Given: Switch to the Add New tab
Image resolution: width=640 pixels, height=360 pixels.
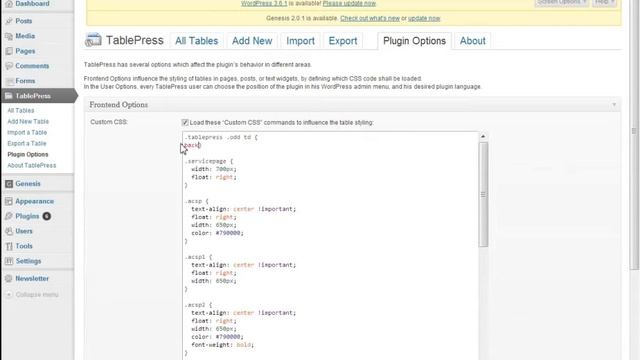Looking at the screenshot, I should click(x=252, y=41).
